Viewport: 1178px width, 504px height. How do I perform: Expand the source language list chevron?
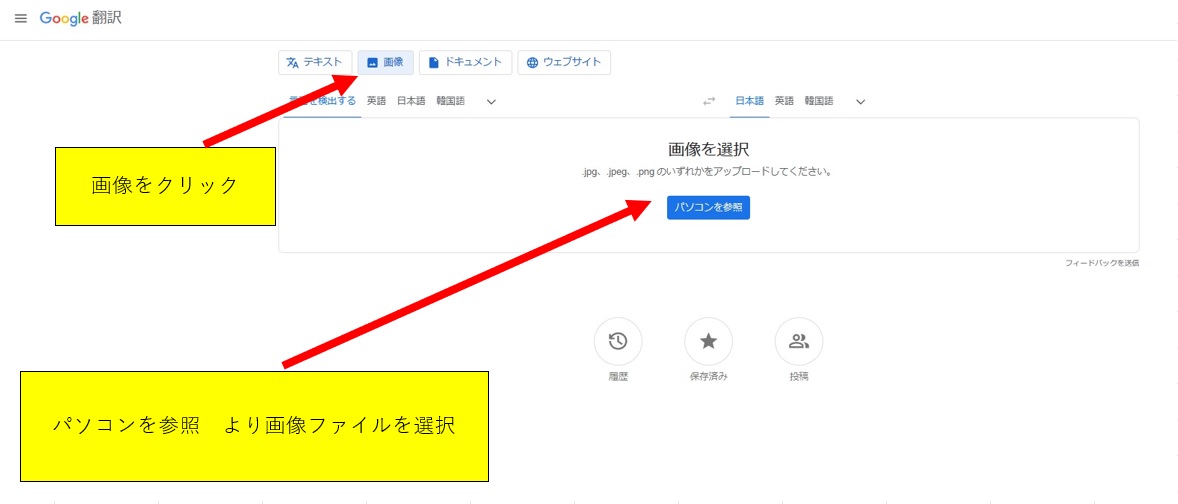coord(491,101)
